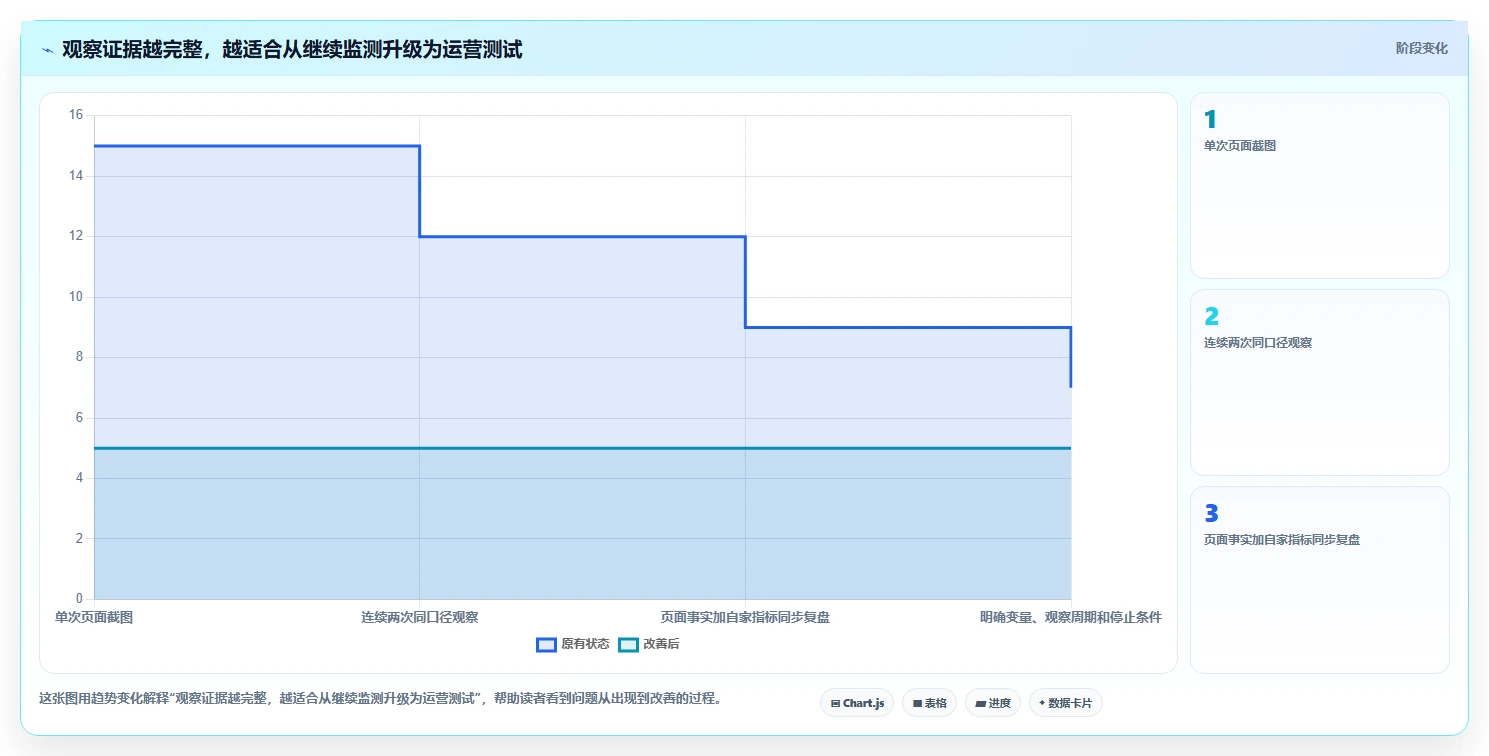
Task: Click the x-axis label 明确变量、观察周期和停止条件
Action: click(x=1071, y=617)
